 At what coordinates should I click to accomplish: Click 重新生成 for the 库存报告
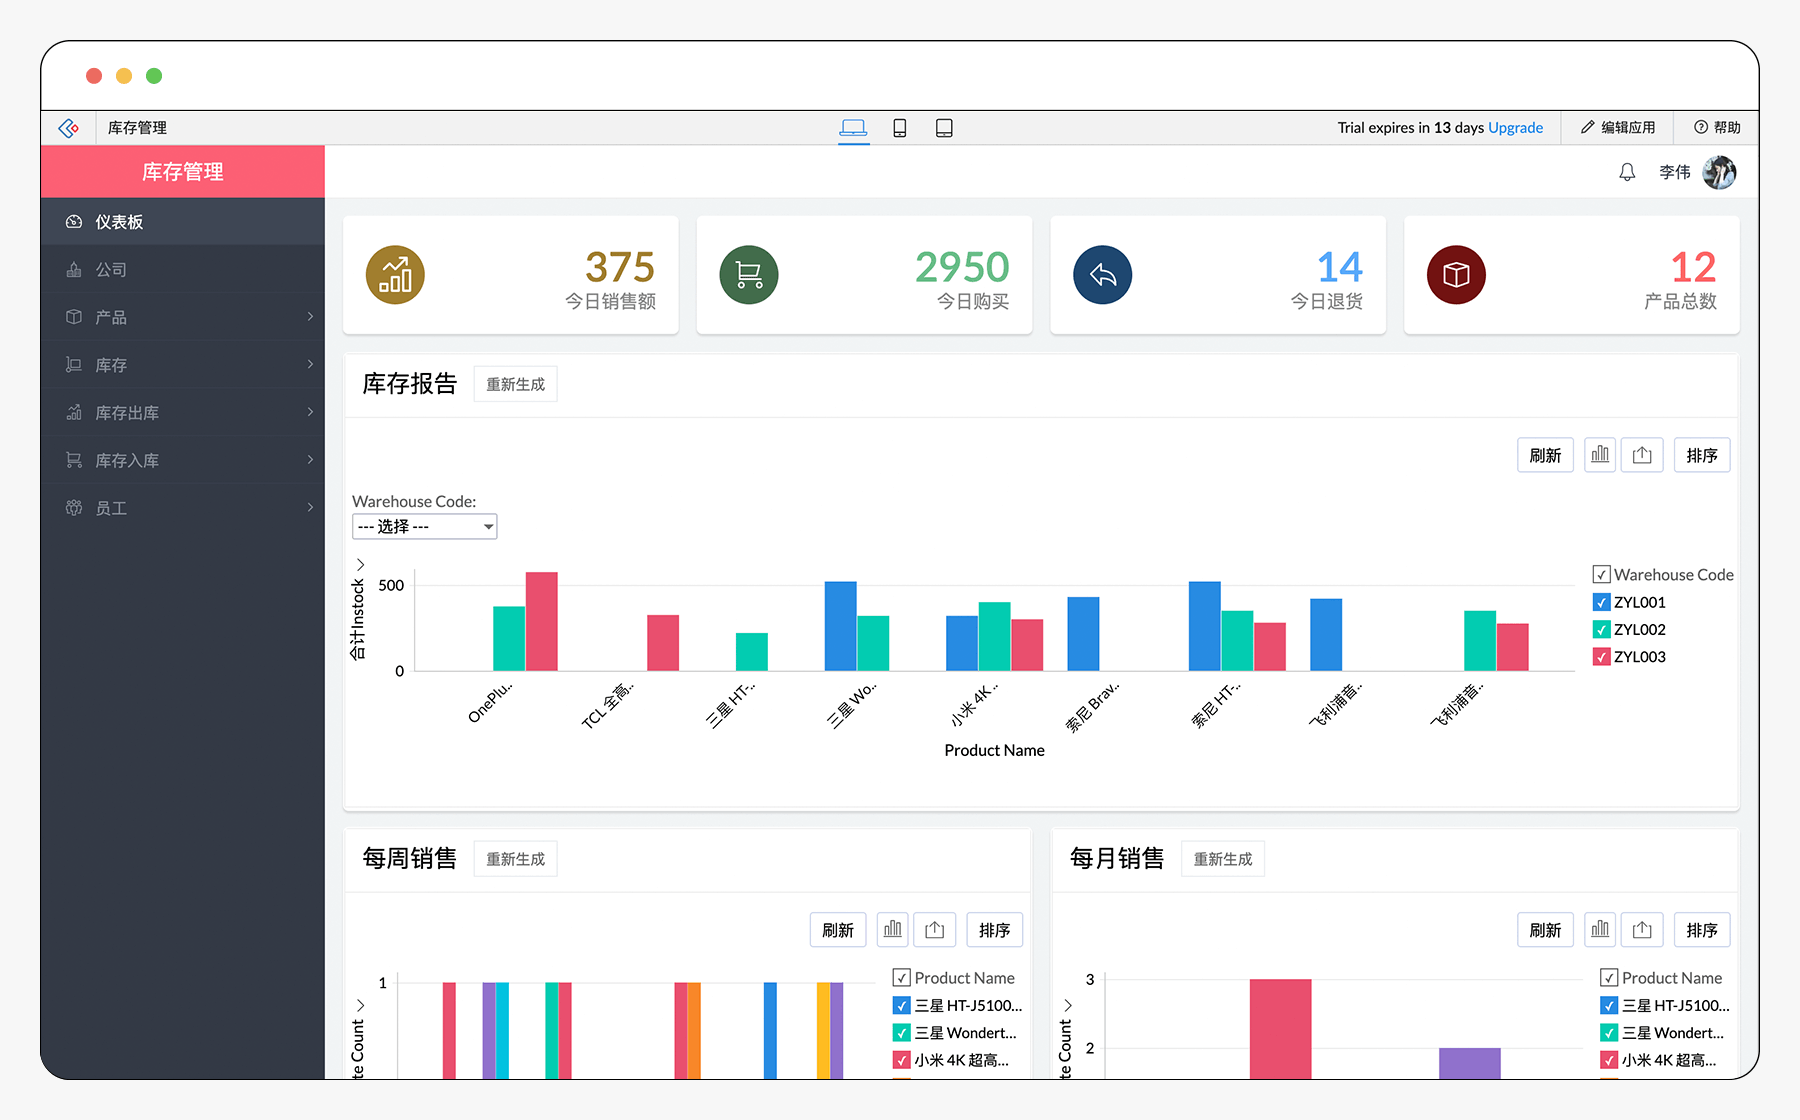(x=515, y=384)
